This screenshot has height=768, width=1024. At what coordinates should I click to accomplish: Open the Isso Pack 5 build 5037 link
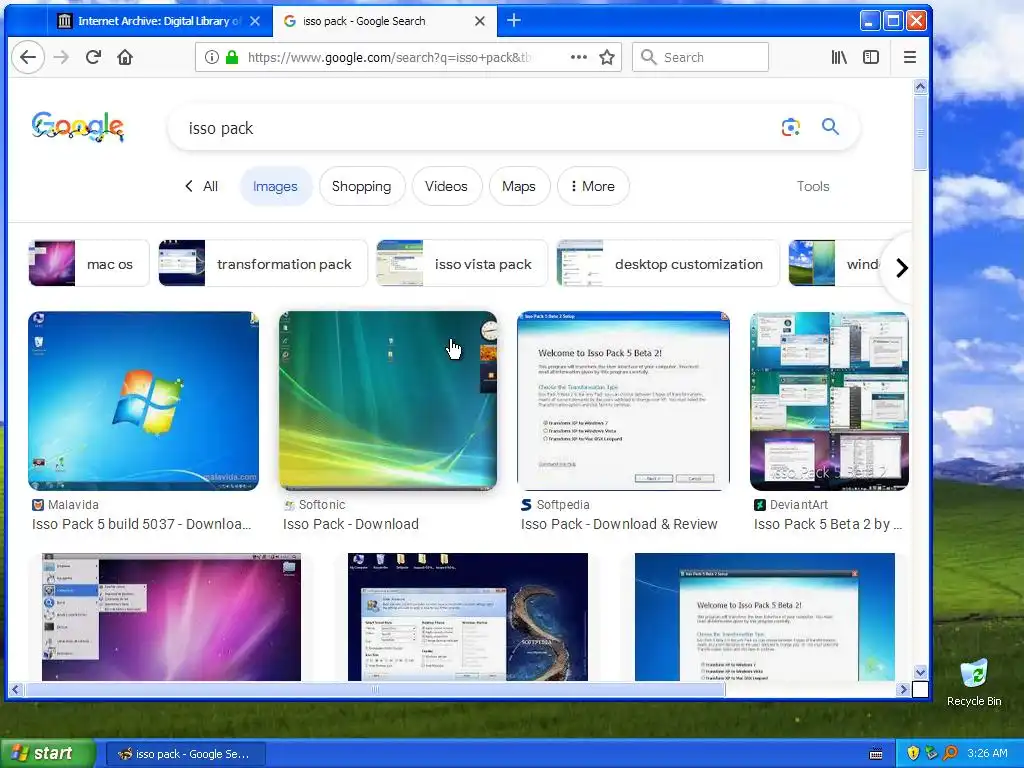coord(142,524)
